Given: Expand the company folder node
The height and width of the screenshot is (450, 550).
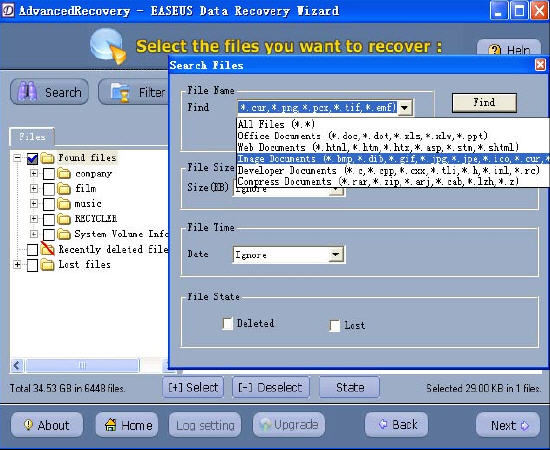Looking at the screenshot, I should point(34,173).
